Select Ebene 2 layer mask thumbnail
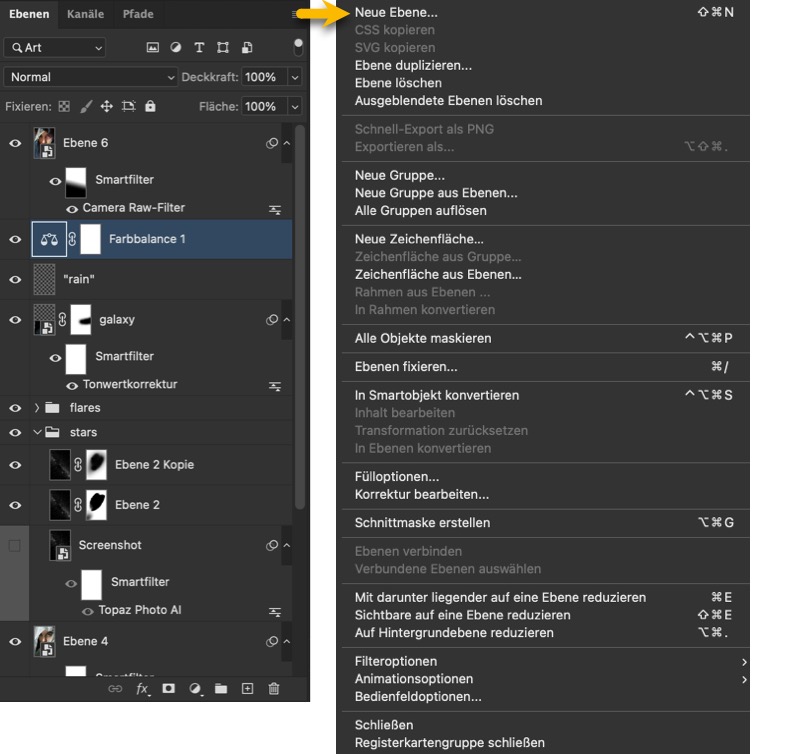 (96, 505)
